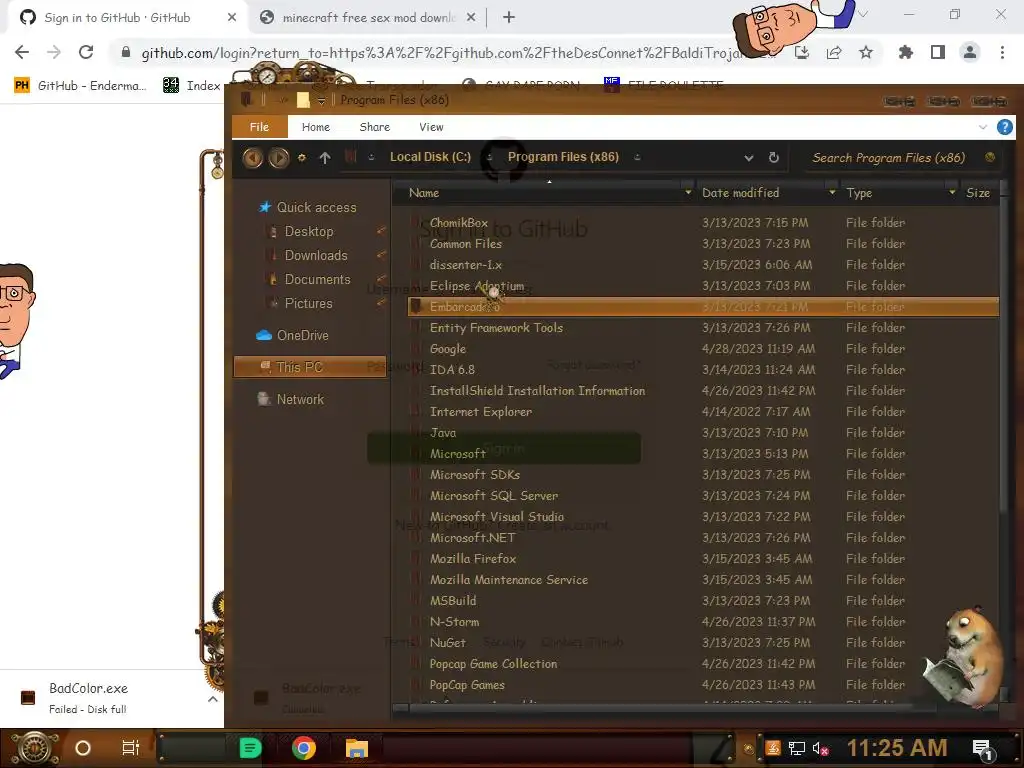Select the IDA 6.8 folder
This screenshot has width=1024, height=768.
[452, 370]
